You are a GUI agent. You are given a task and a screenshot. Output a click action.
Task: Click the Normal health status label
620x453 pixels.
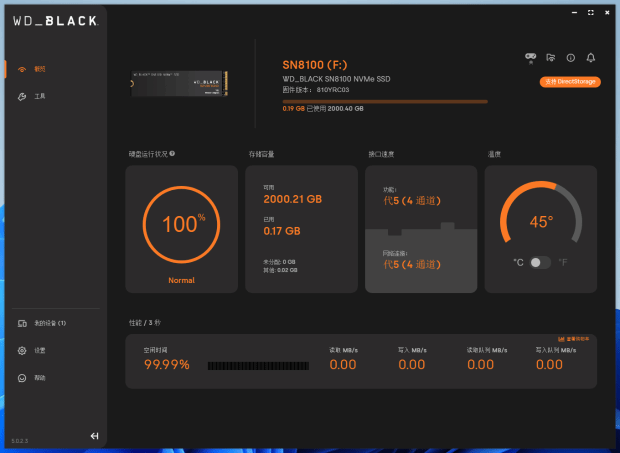(x=181, y=280)
